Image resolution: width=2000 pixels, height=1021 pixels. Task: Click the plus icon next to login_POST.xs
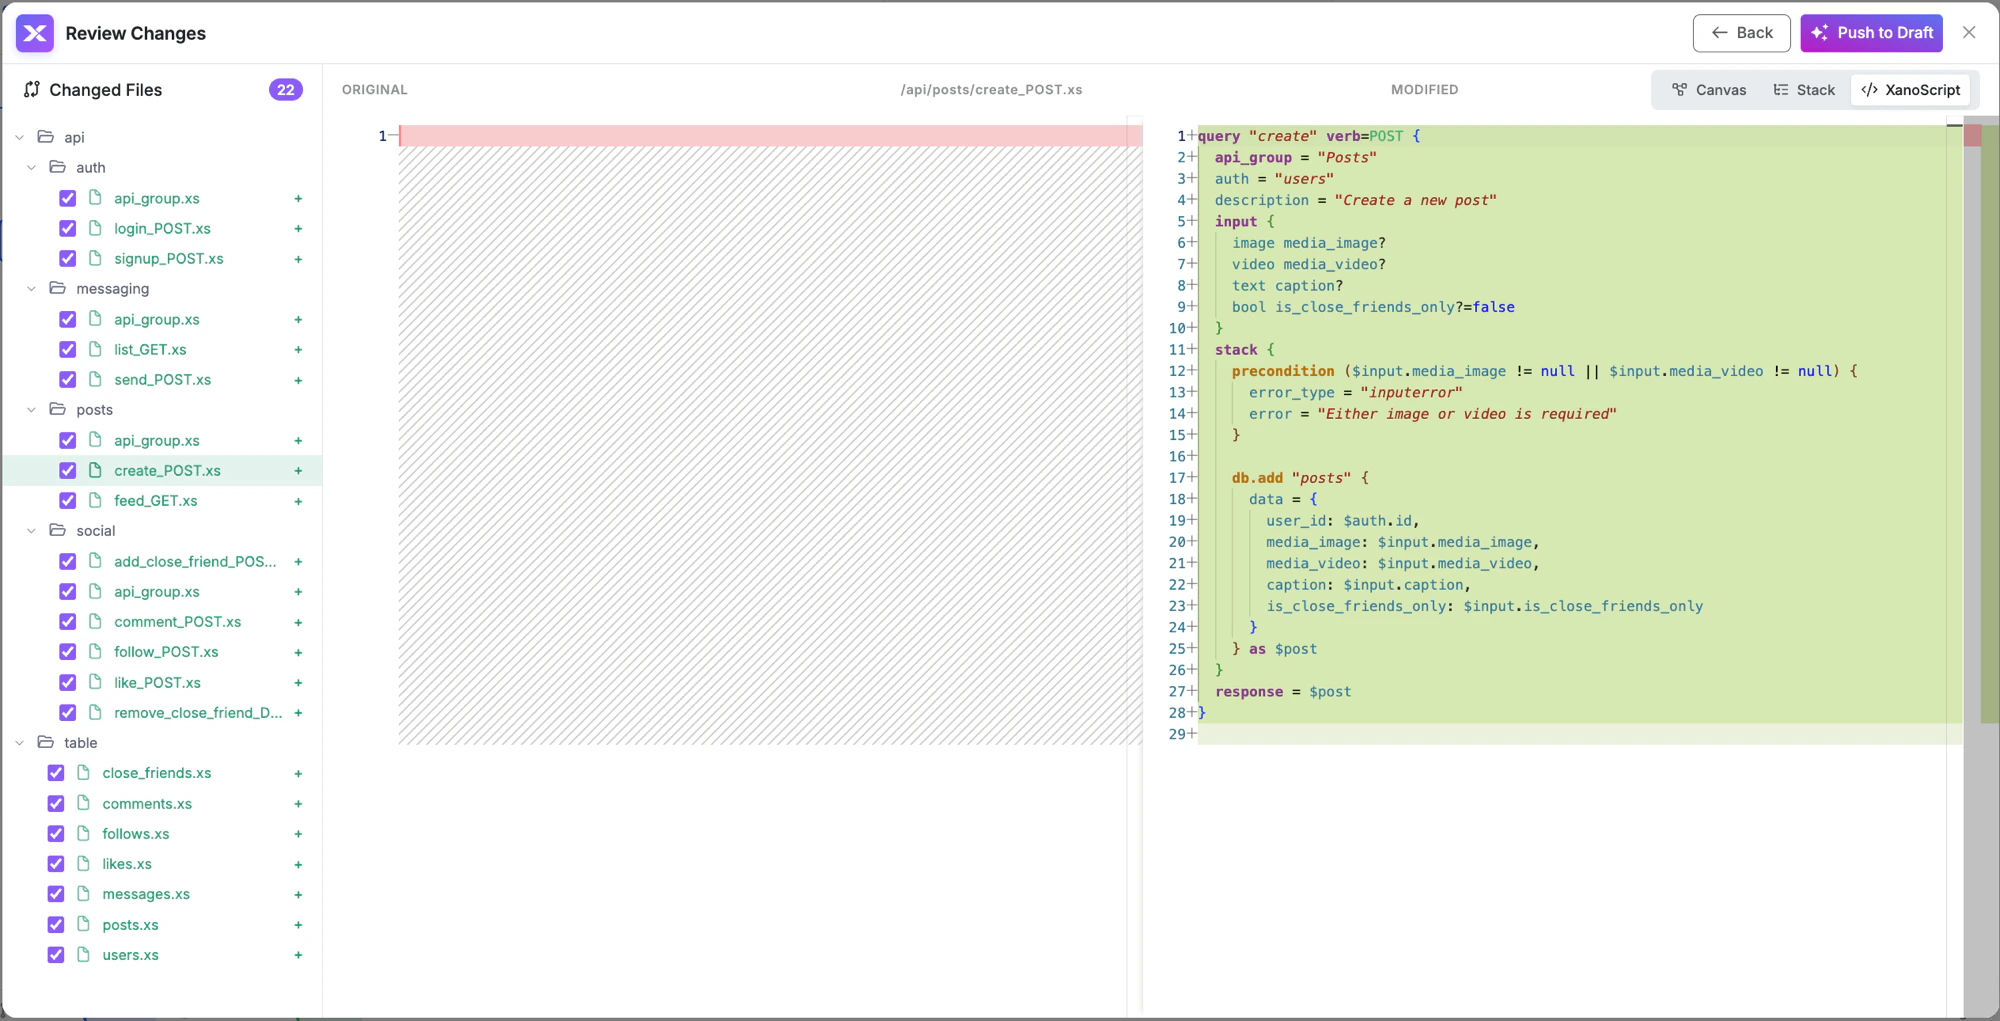click(x=298, y=229)
